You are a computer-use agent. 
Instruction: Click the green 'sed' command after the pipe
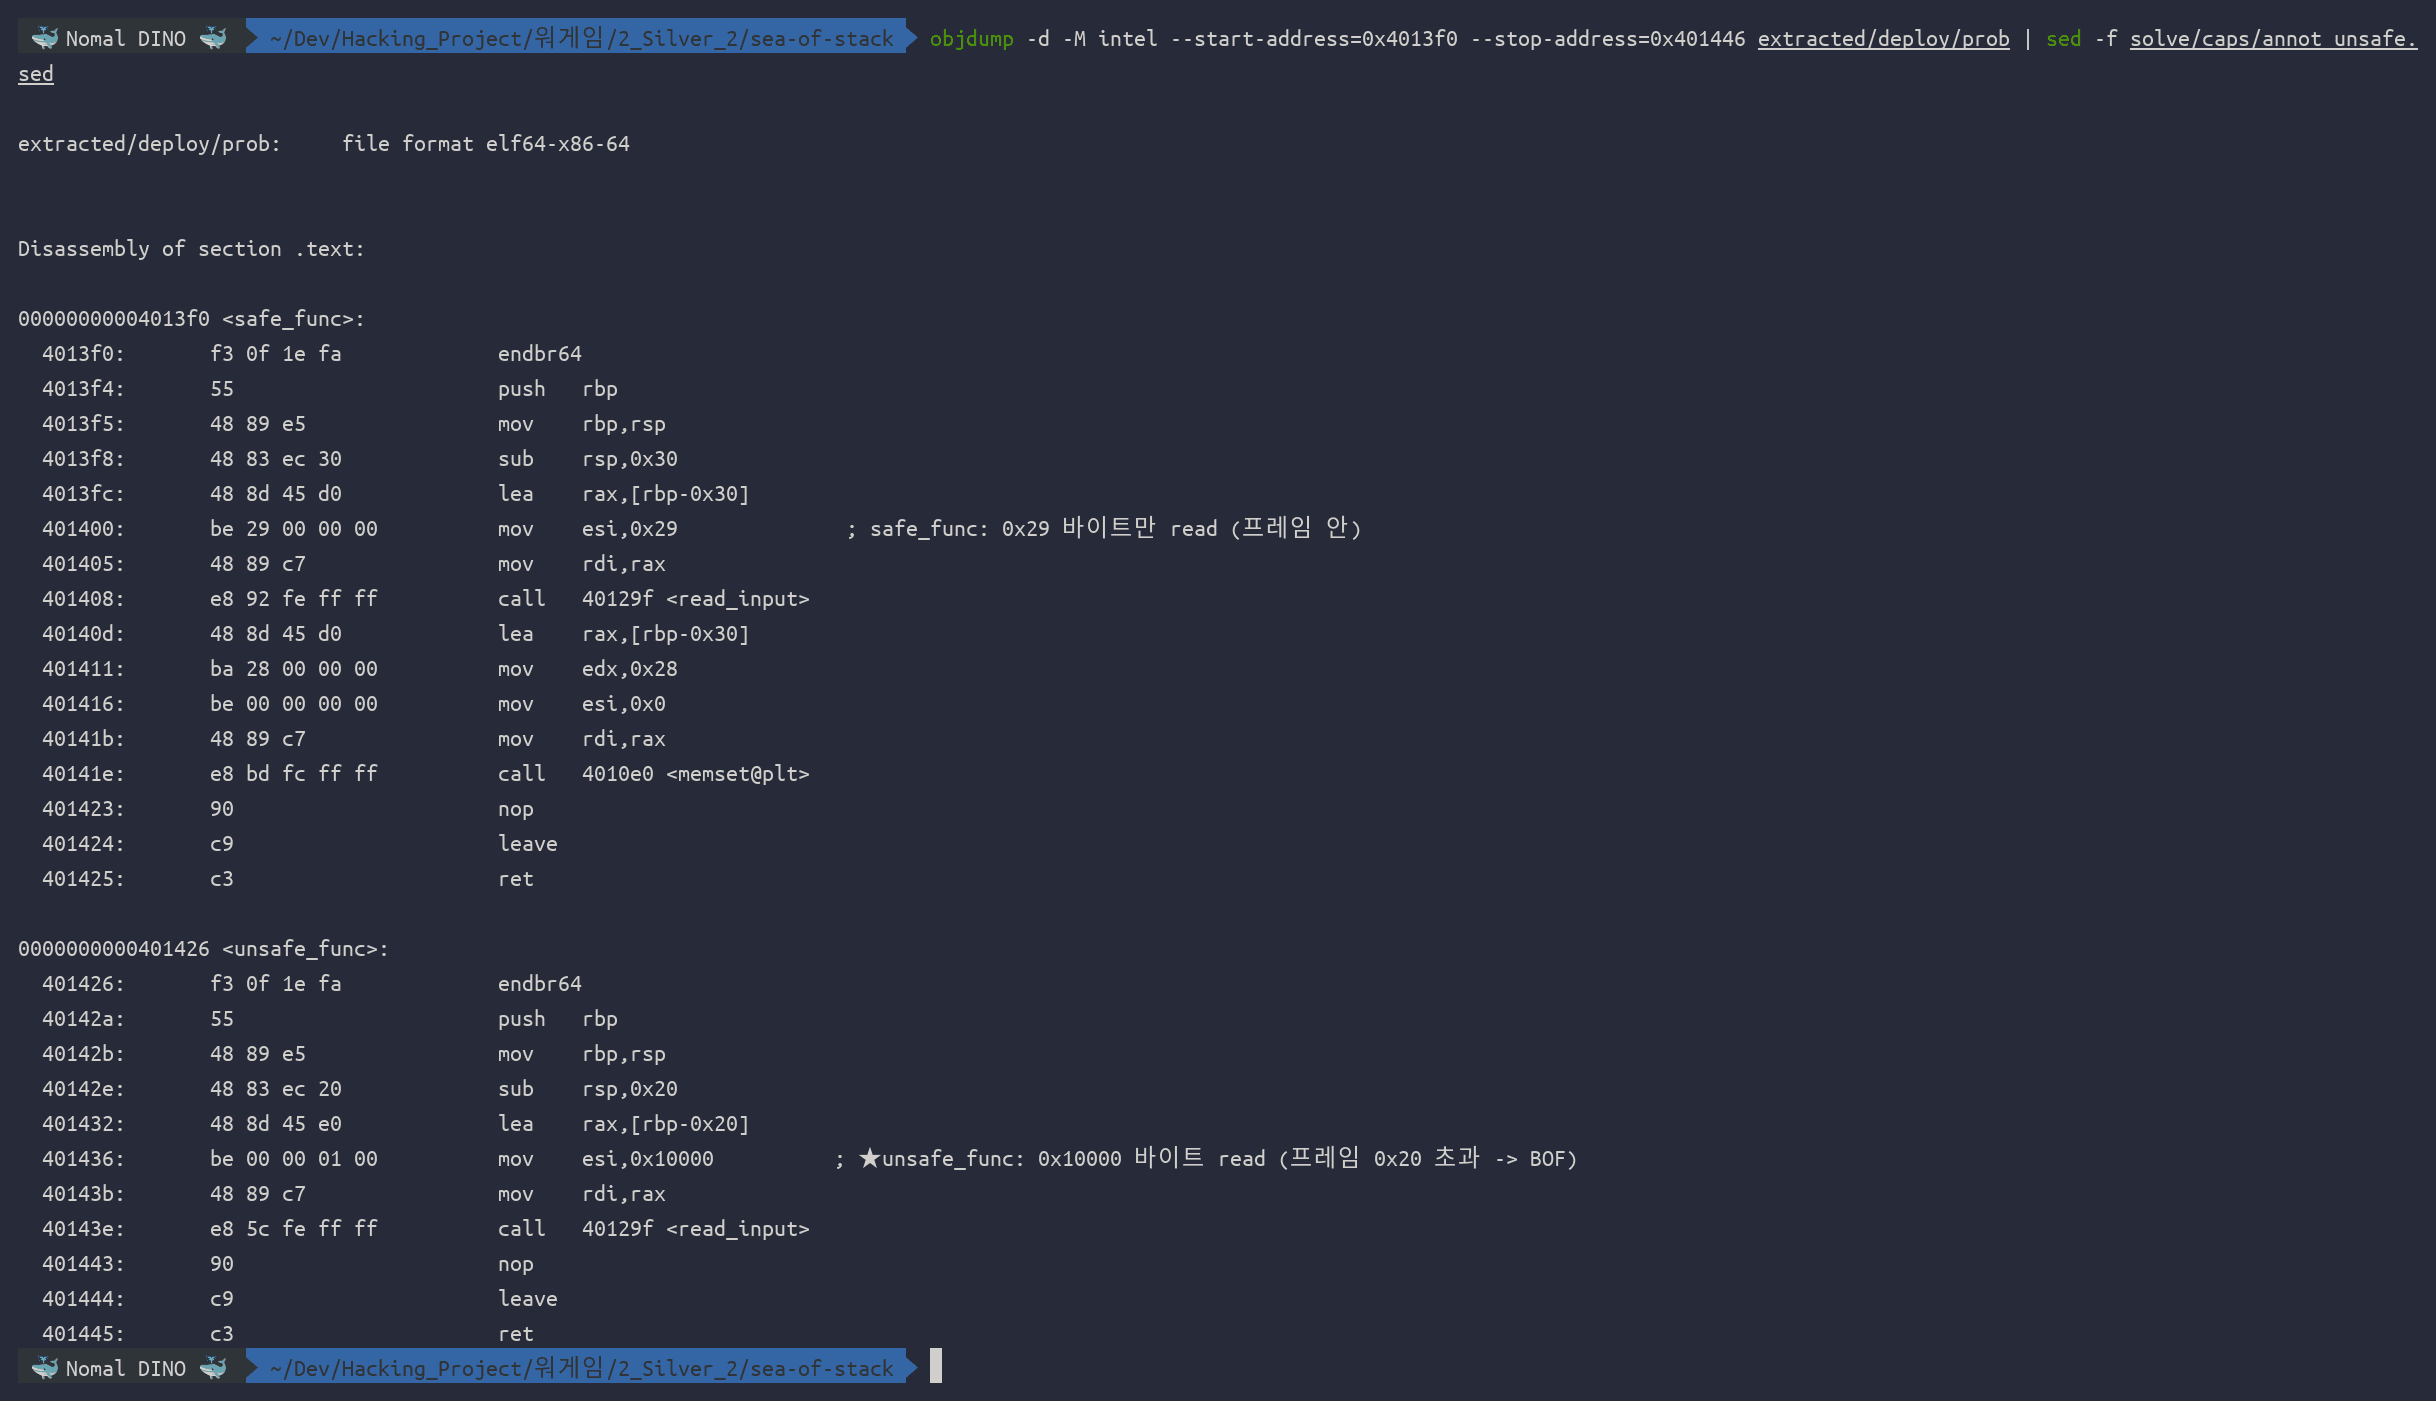coord(2063,39)
